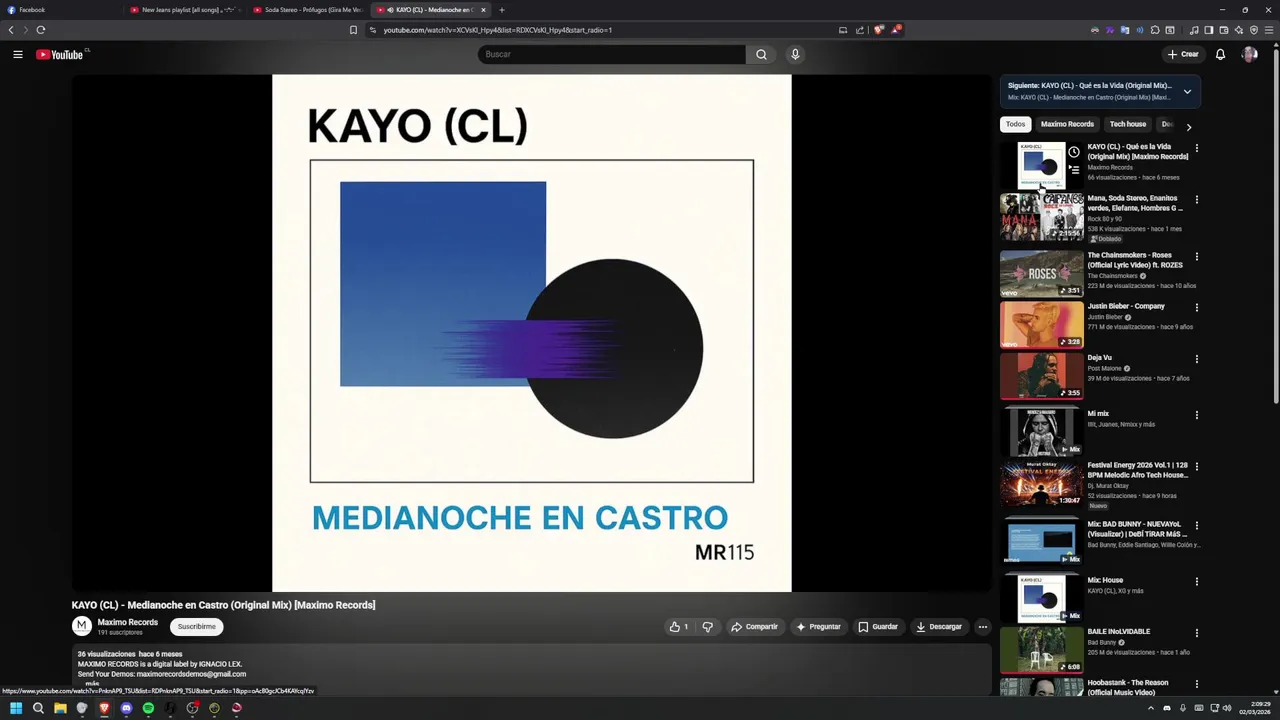Select the Todos filter chip
Image resolution: width=1280 pixels, height=720 pixels.
(x=1015, y=124)
